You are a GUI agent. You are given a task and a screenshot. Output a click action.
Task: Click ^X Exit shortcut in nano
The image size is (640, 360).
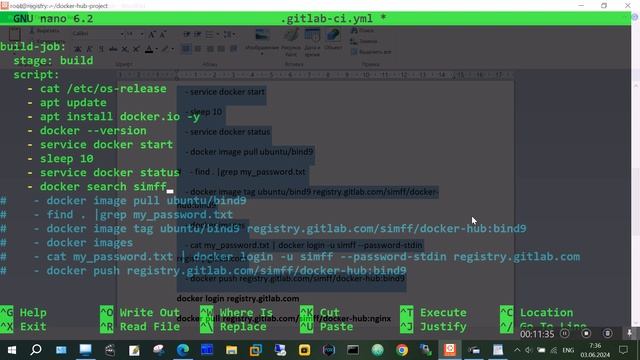(x=23, y=327)
